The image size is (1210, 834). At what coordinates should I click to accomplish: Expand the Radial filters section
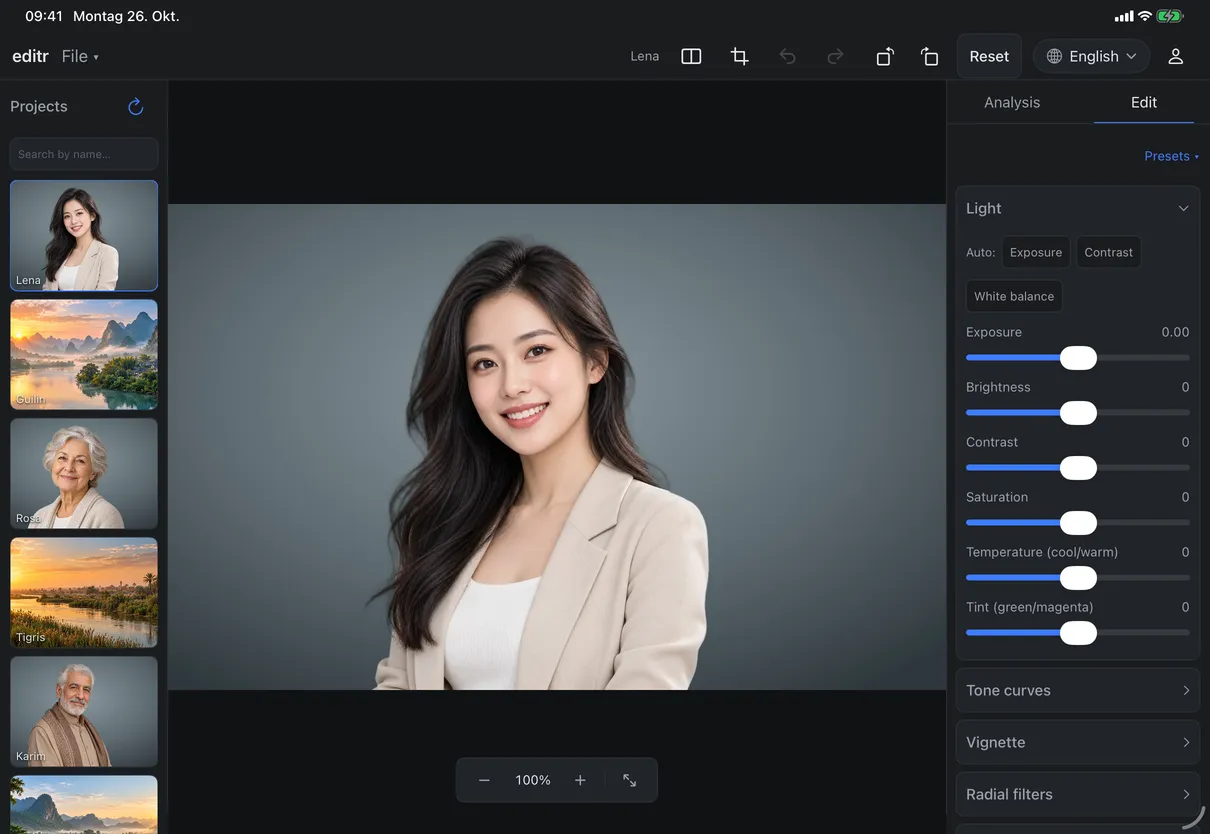pyautogui.click(x=1078, y=794)
